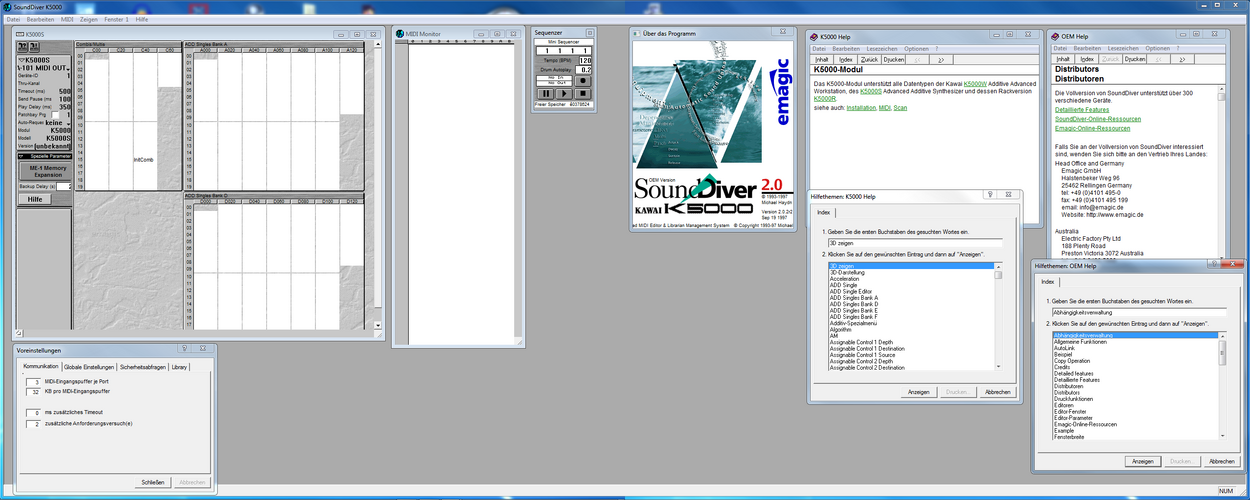
Task: Stop the Mini Sequencer transport
Action: (582, 94)
